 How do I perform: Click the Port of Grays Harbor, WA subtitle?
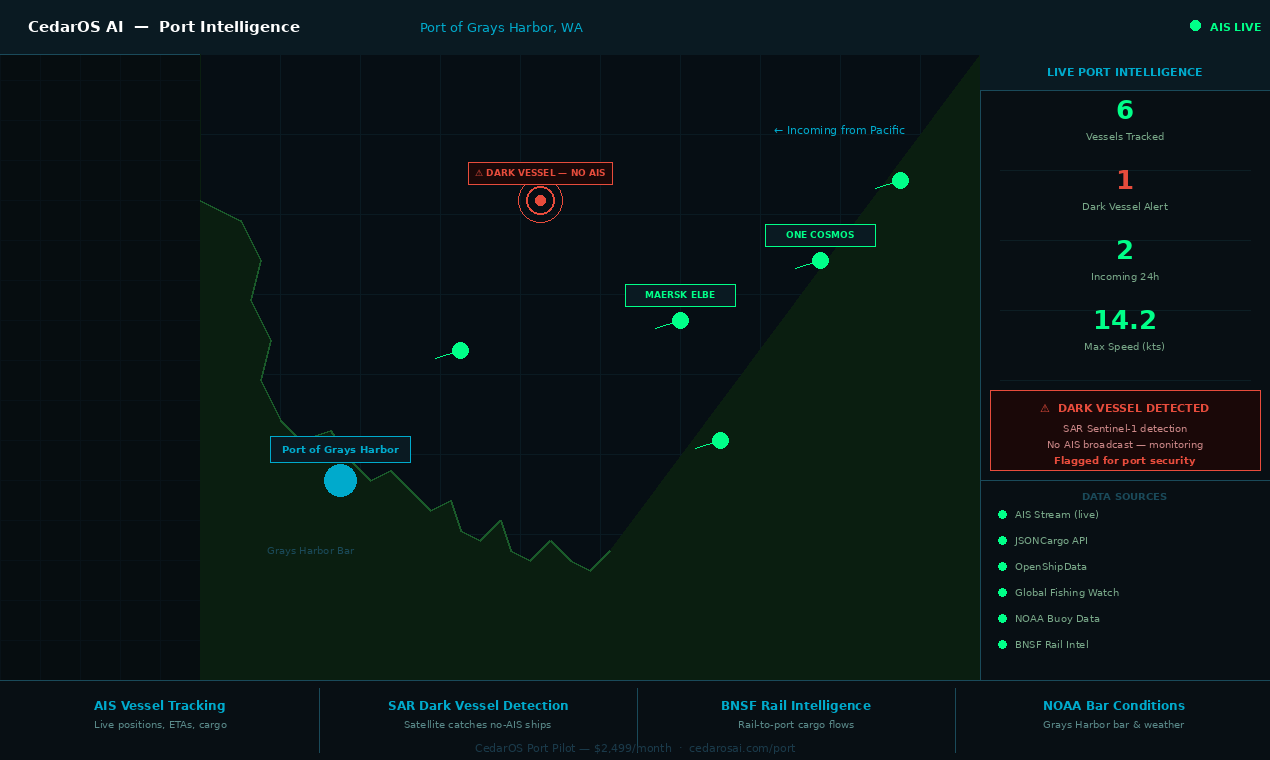click(x=501, y=28)
